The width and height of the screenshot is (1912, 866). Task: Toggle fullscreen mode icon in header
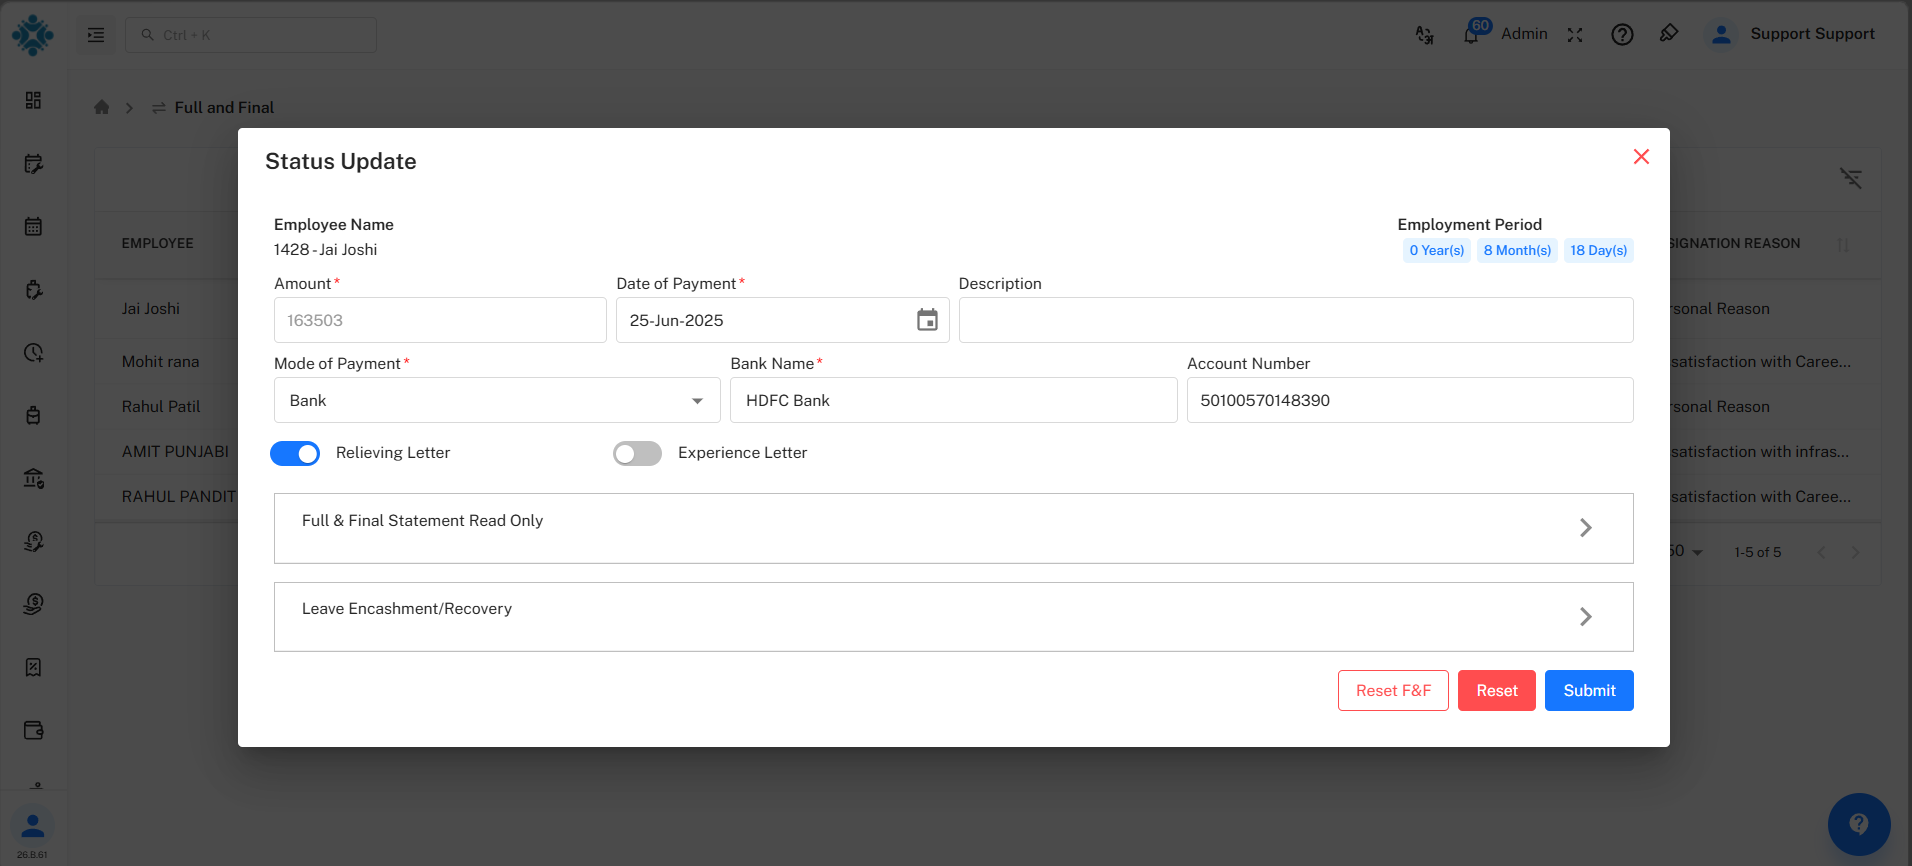(1575, 35)
